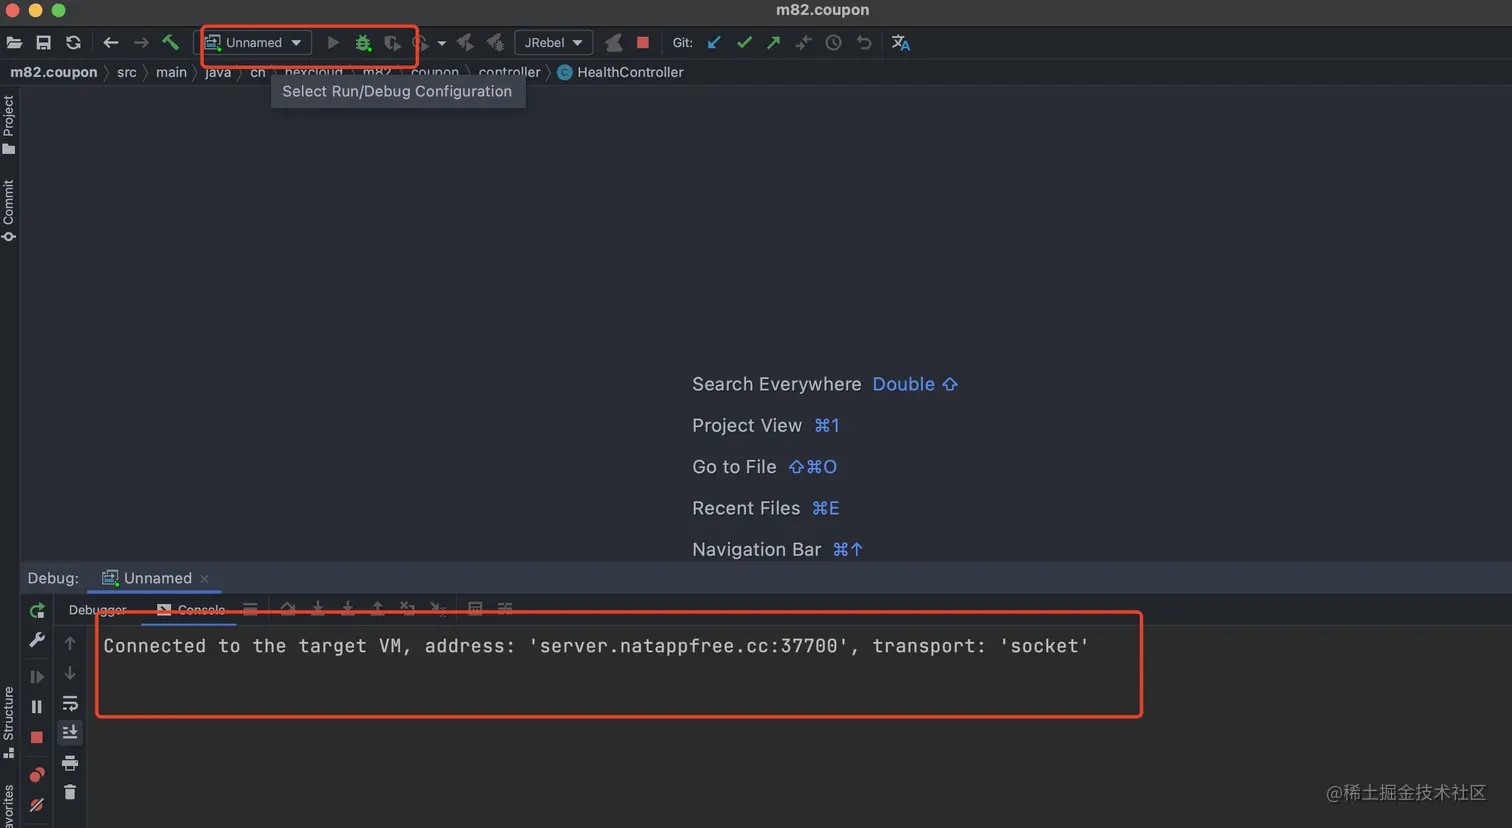Navigate forward with the right arrow icon

141,43
